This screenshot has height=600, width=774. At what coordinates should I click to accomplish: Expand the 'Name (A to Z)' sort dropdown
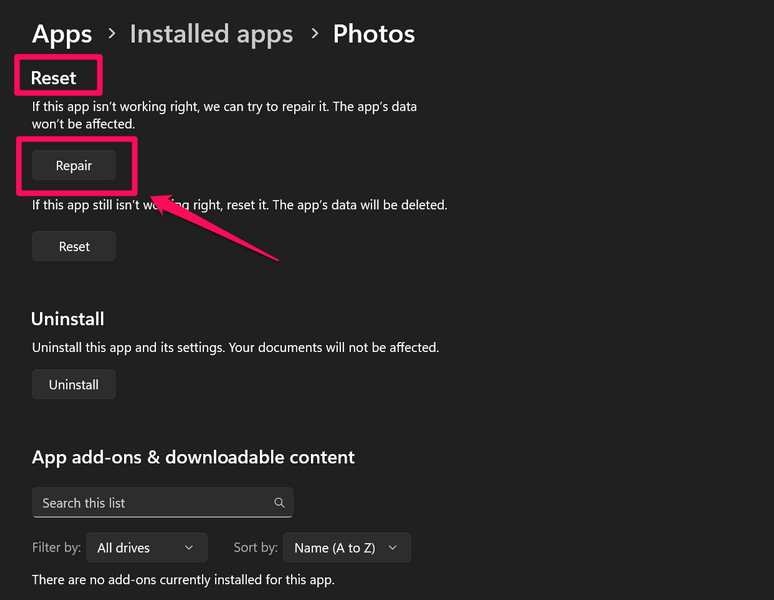(346, 547)
